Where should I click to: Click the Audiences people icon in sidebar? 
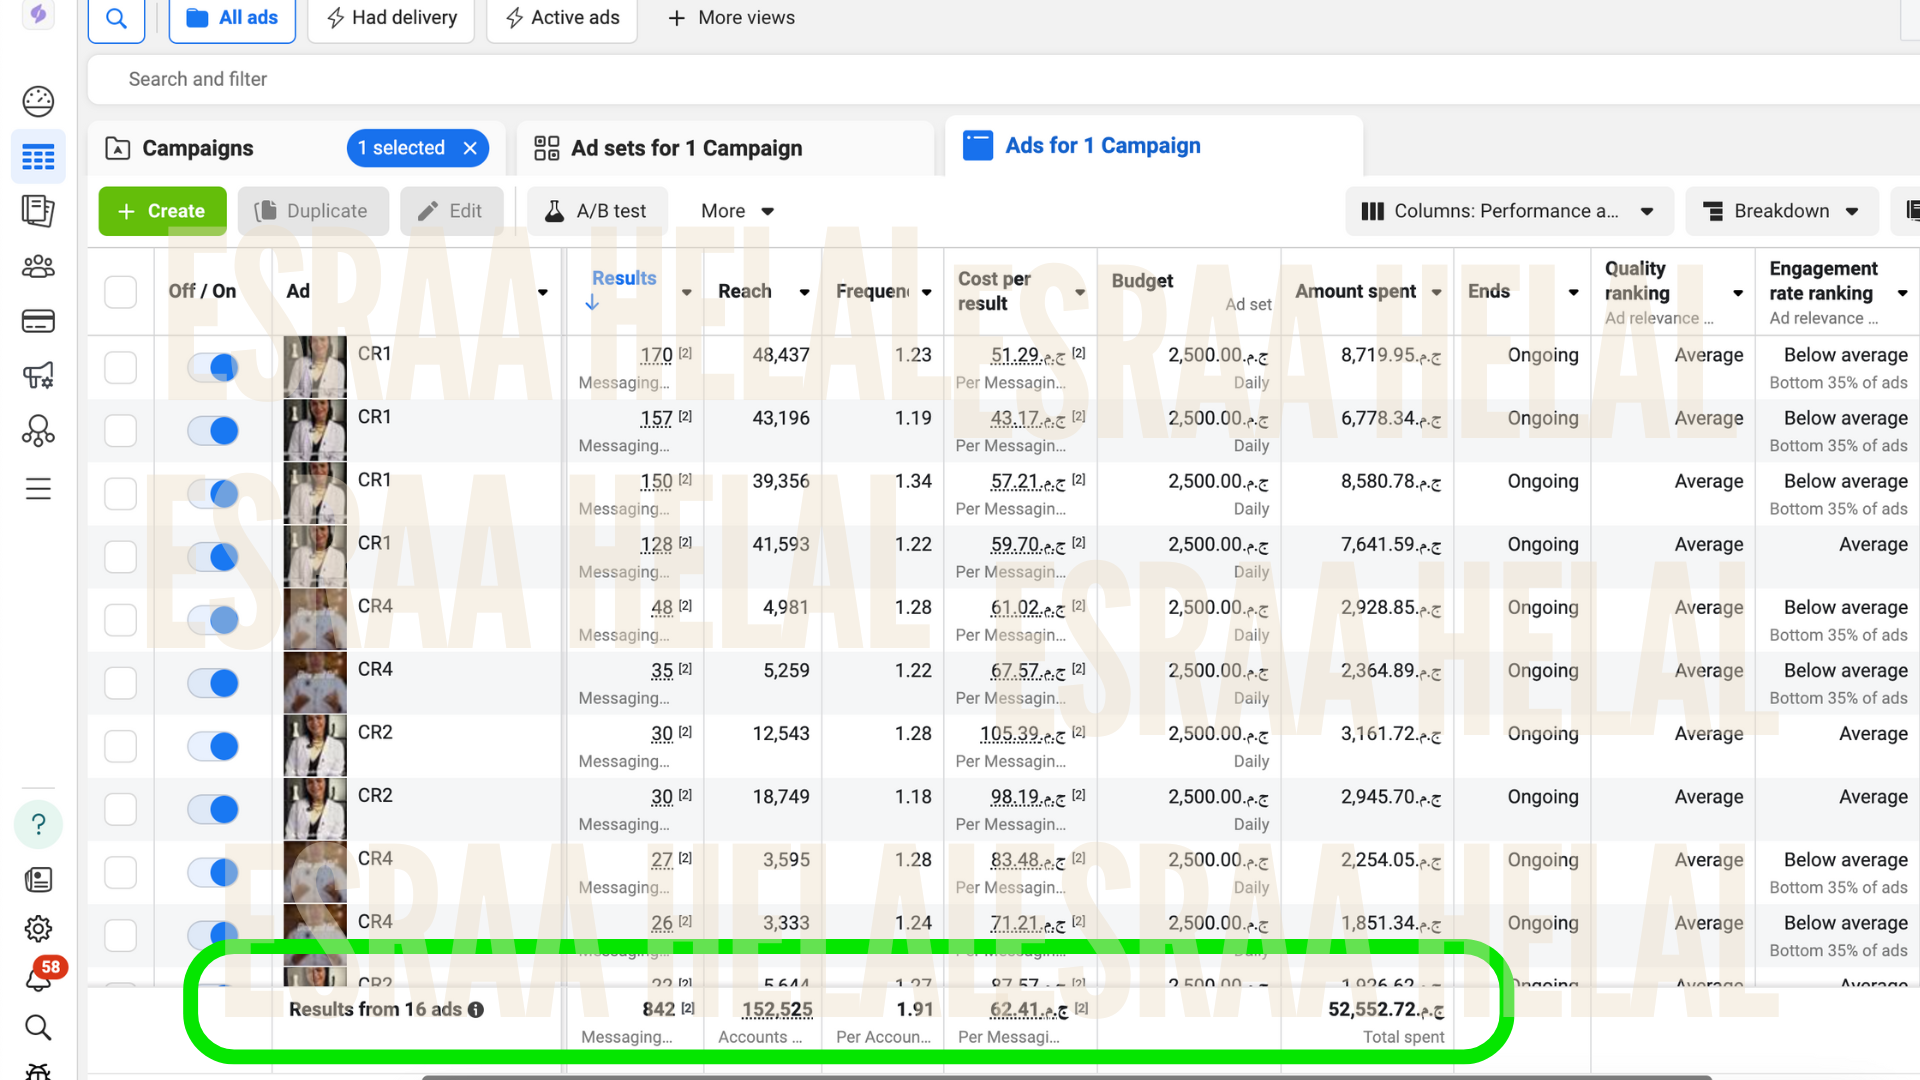[38, 266]
